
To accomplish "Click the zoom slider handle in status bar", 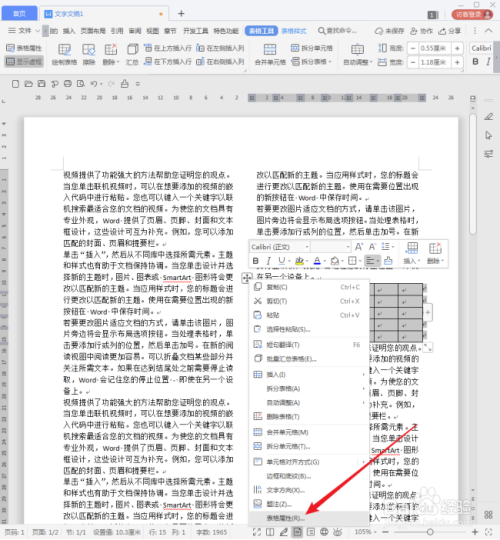I will (x=430, y=532).
